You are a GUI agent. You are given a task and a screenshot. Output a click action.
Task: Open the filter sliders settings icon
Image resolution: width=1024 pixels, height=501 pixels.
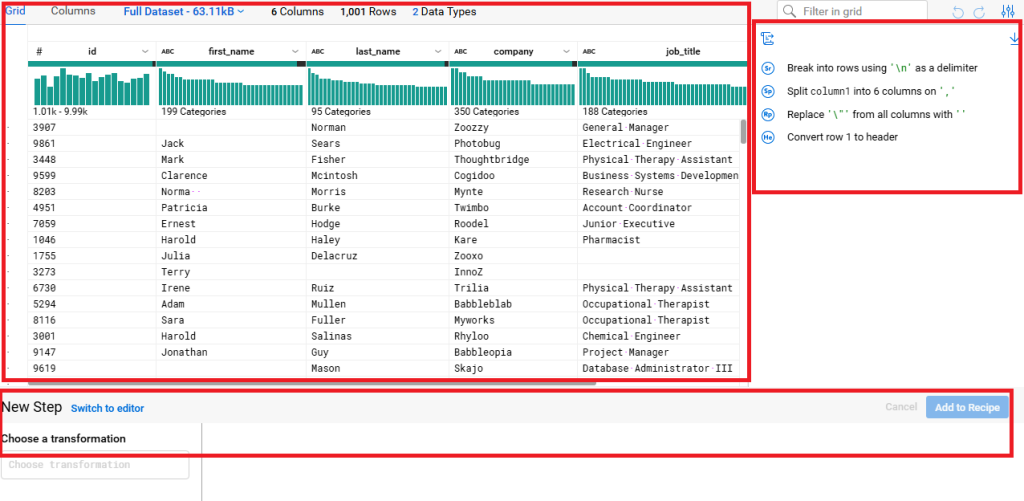coord(1007,11)
